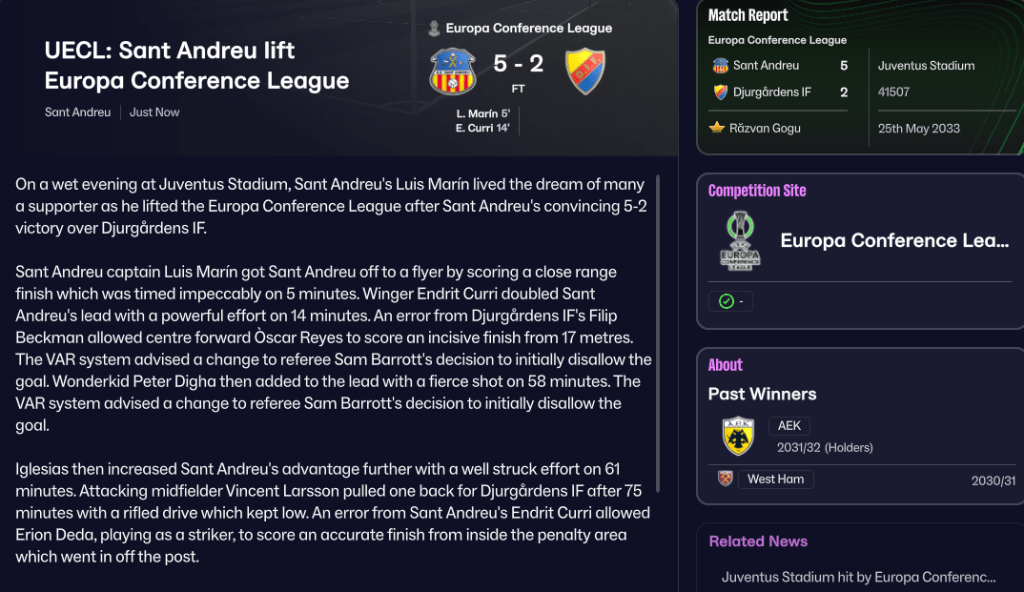Image resolution: width=1024 pixels, height=592 pixels.
Task: Open the Competition Site section heading
Action: coord(757,190)
